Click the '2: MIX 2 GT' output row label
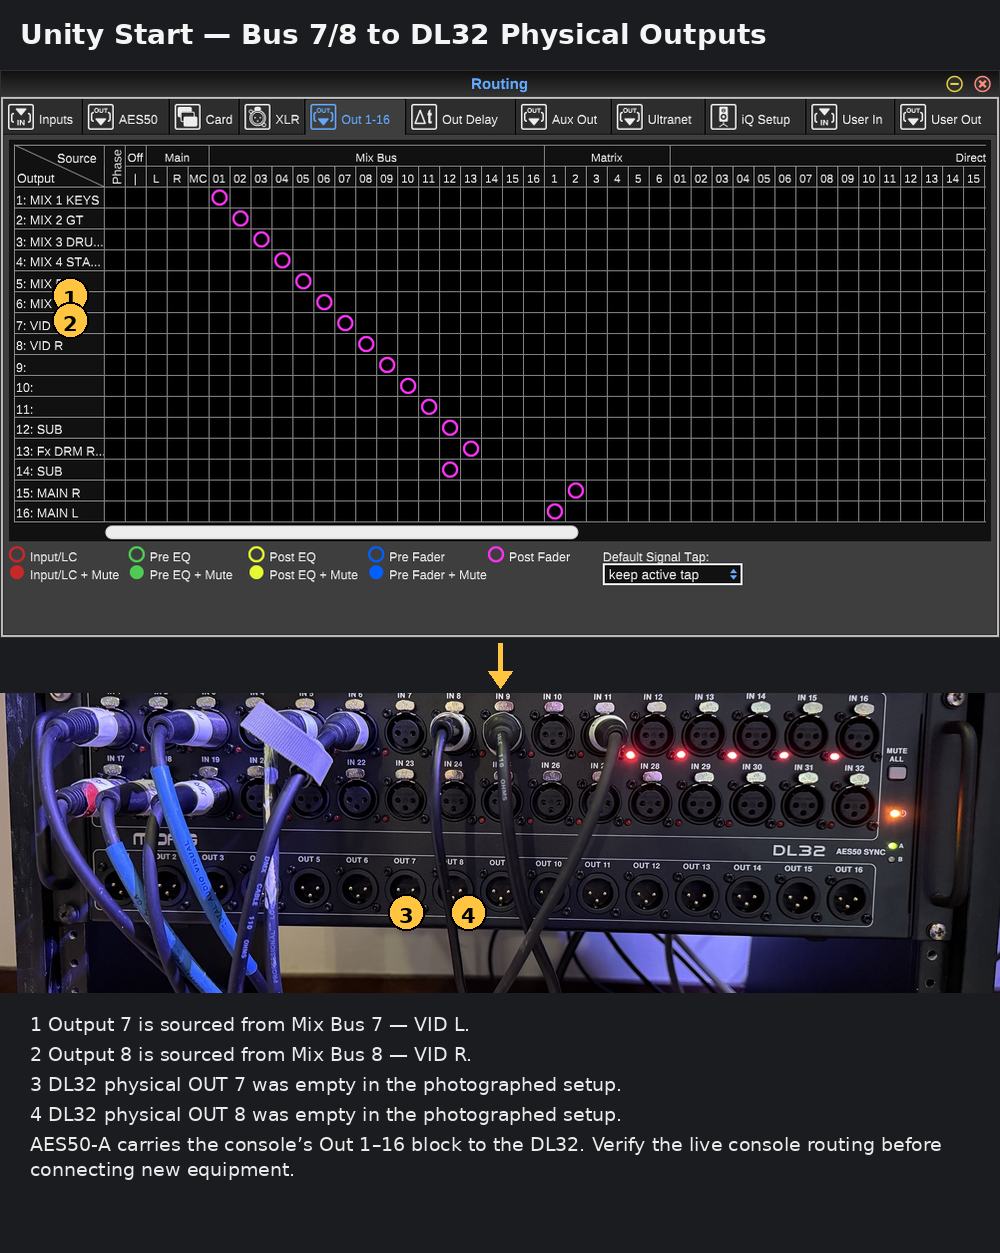1000x1253 pixels. (59, 220)
